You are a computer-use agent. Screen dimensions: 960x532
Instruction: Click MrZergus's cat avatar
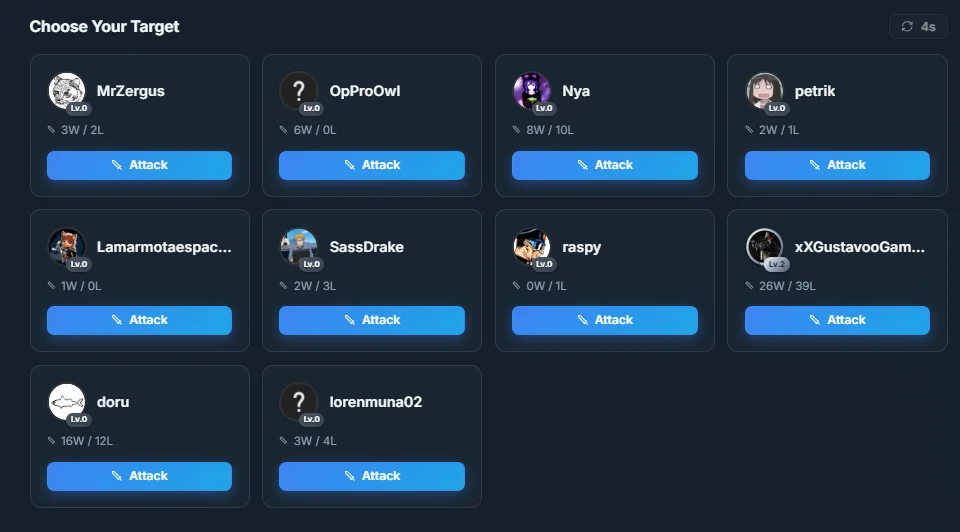click(x=67, y=91)
